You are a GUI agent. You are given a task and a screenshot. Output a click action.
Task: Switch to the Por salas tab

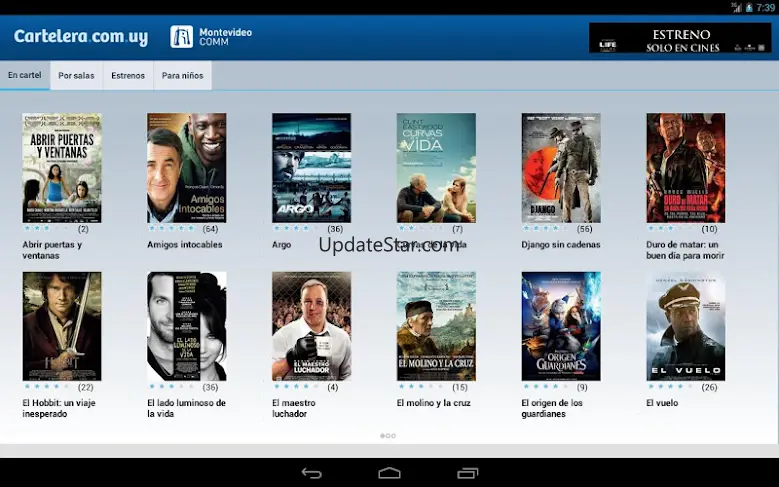tap(76, 75)
